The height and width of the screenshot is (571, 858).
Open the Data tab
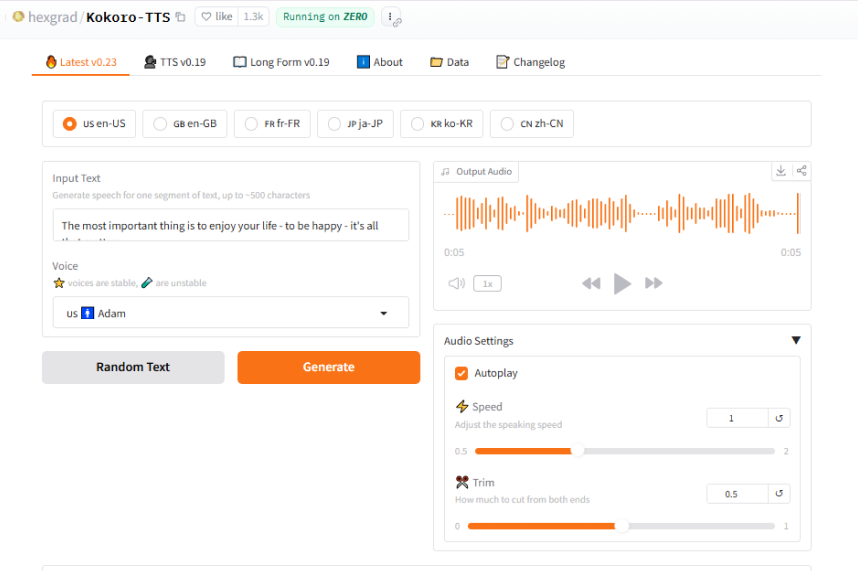pos(449,62)
